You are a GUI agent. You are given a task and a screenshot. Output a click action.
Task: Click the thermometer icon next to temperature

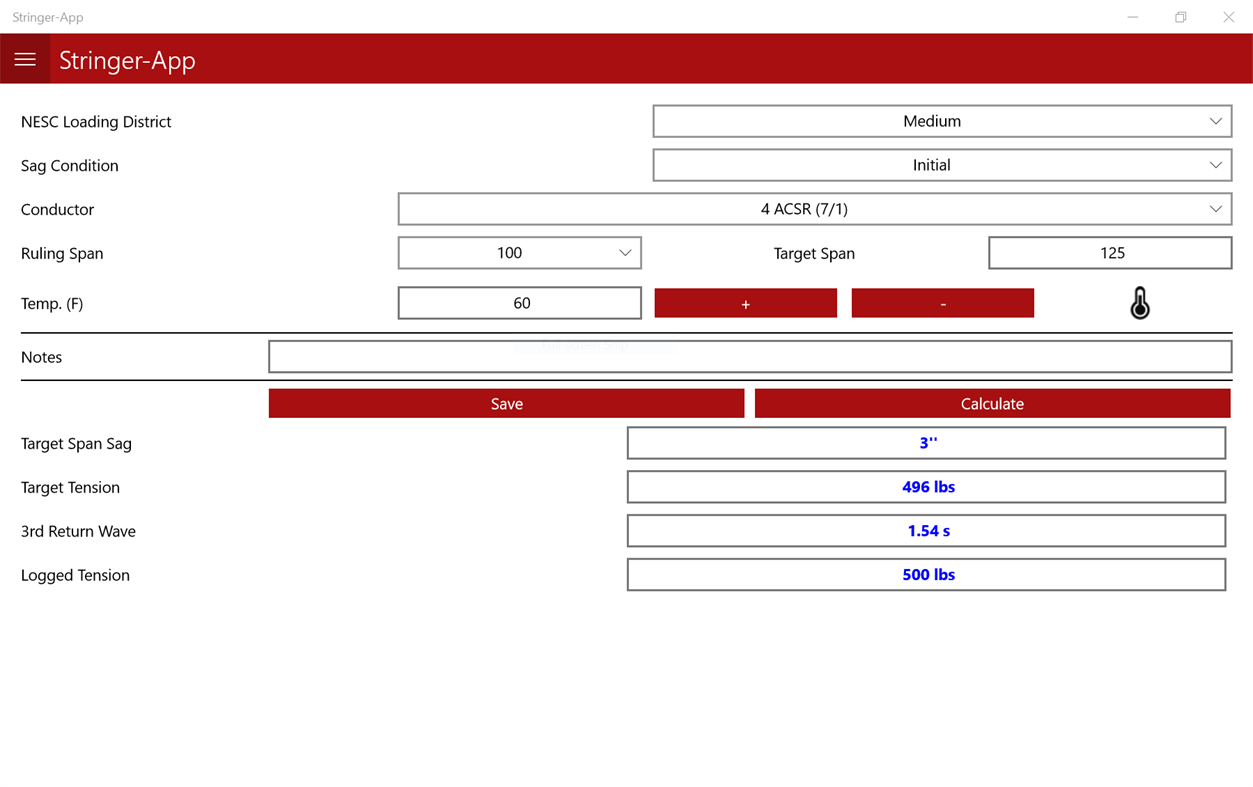point(1139,302)
